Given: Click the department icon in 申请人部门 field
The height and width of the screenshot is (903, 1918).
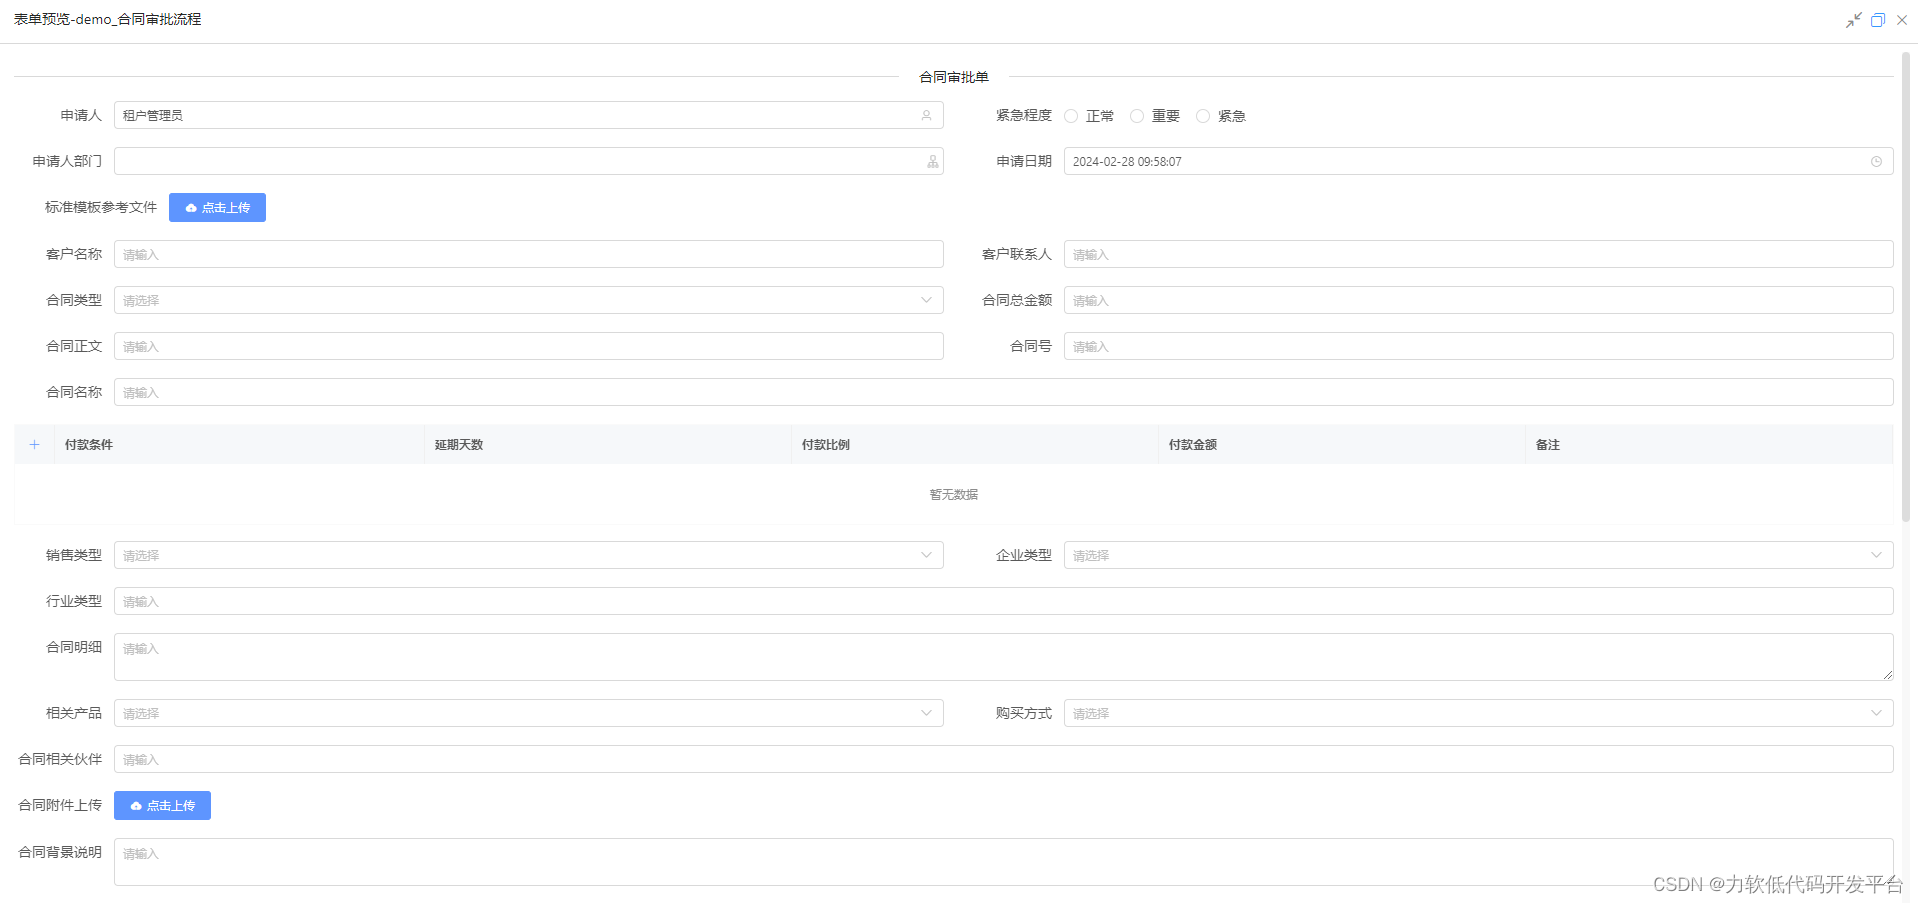Looking at the screenshot, I should (932, 161).
